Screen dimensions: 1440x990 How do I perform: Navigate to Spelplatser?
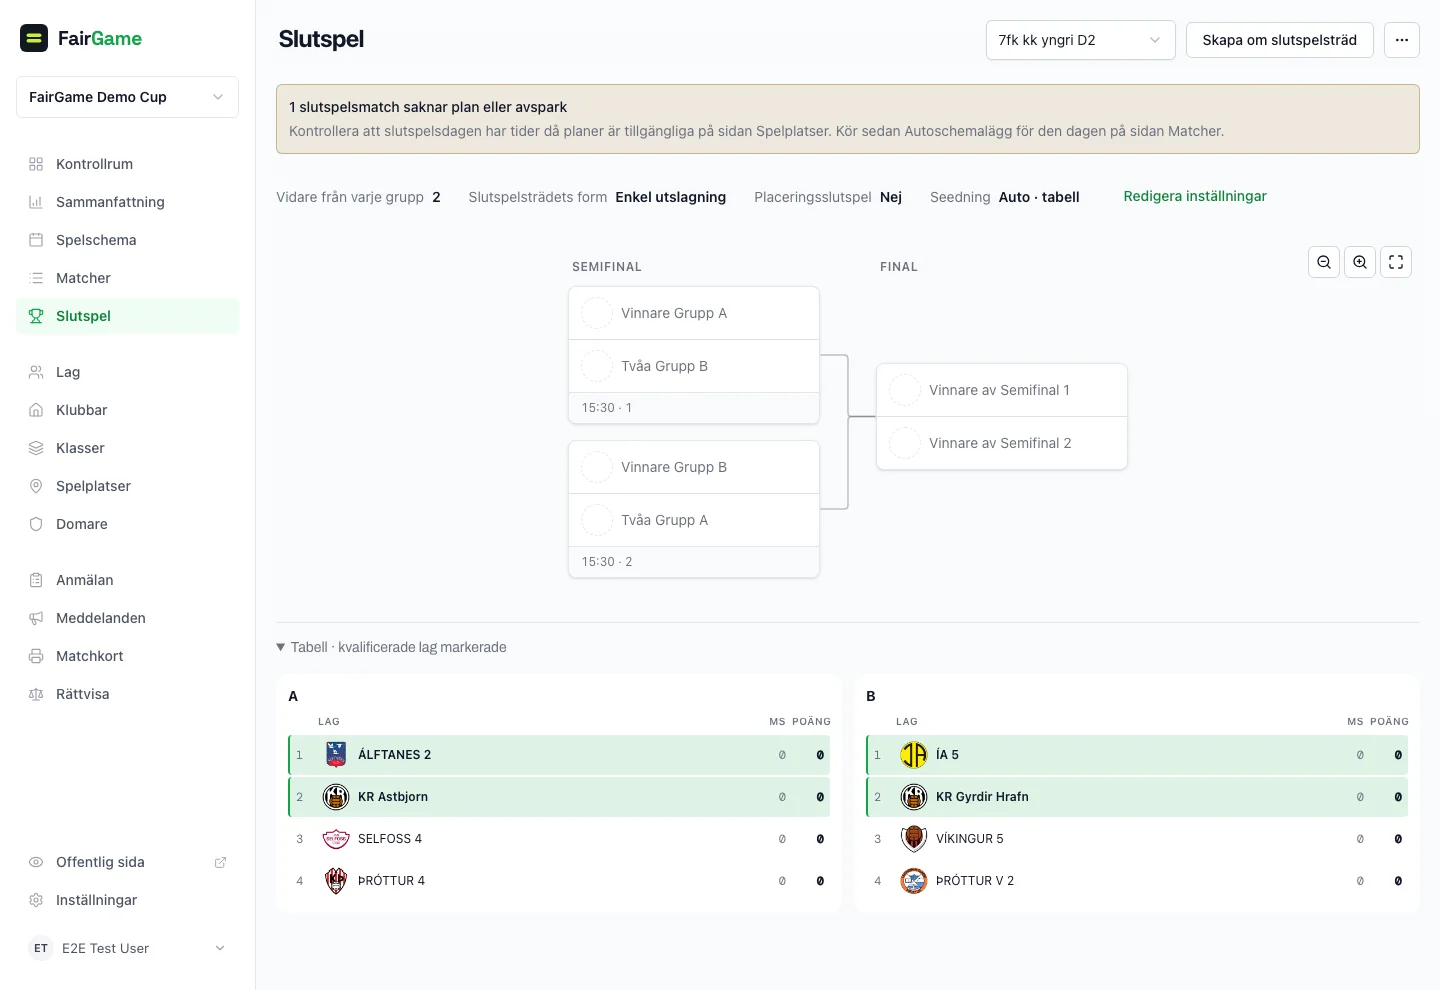[x=127, y=486]
